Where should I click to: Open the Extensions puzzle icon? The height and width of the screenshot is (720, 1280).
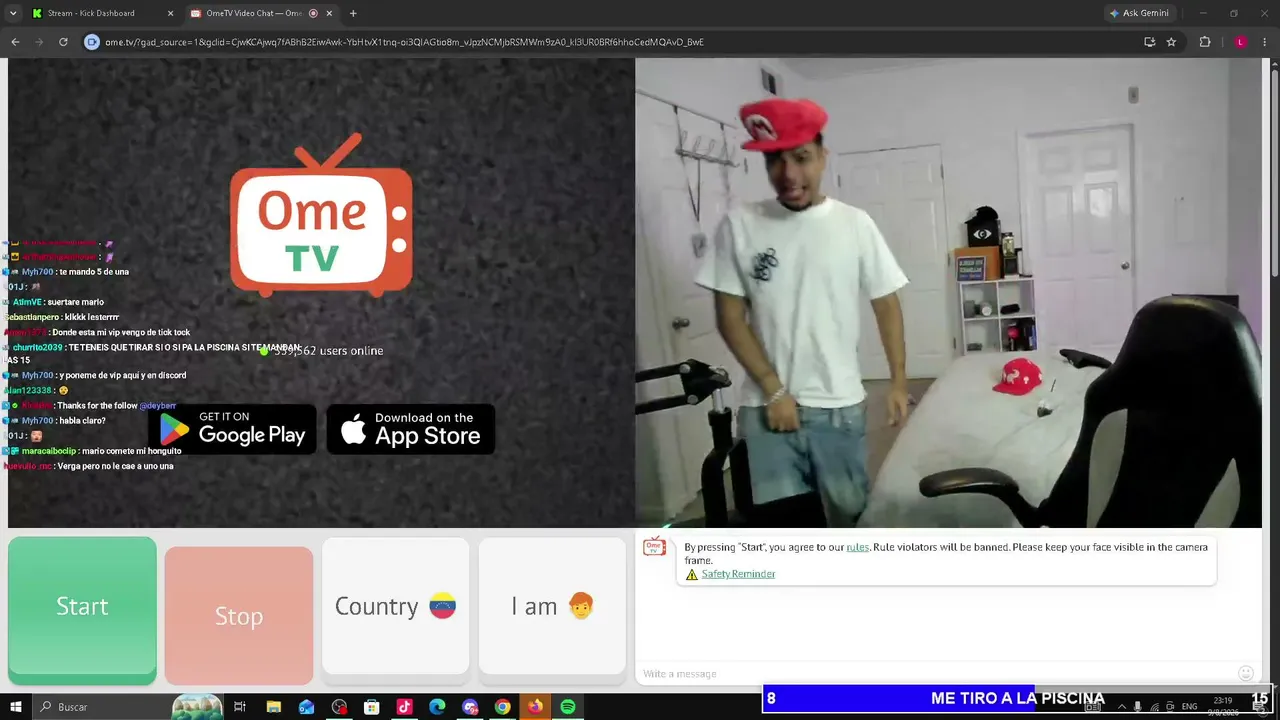[x=1205, y=42]
